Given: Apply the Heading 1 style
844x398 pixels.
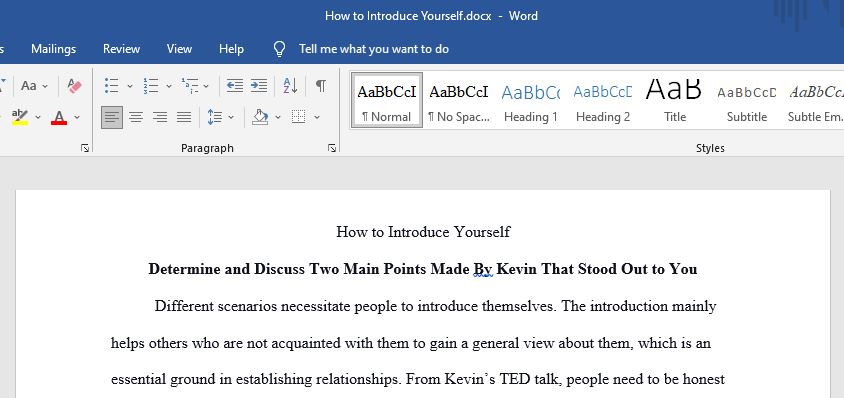Looking at the screenshot, I should [x=531, y=100].
